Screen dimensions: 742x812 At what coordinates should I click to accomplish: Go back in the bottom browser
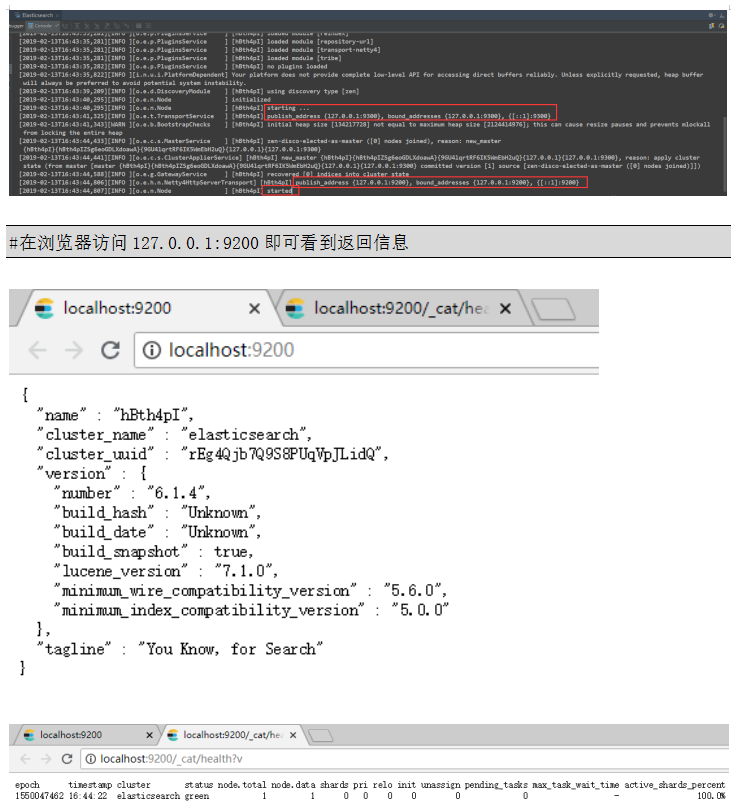(25, 759)
